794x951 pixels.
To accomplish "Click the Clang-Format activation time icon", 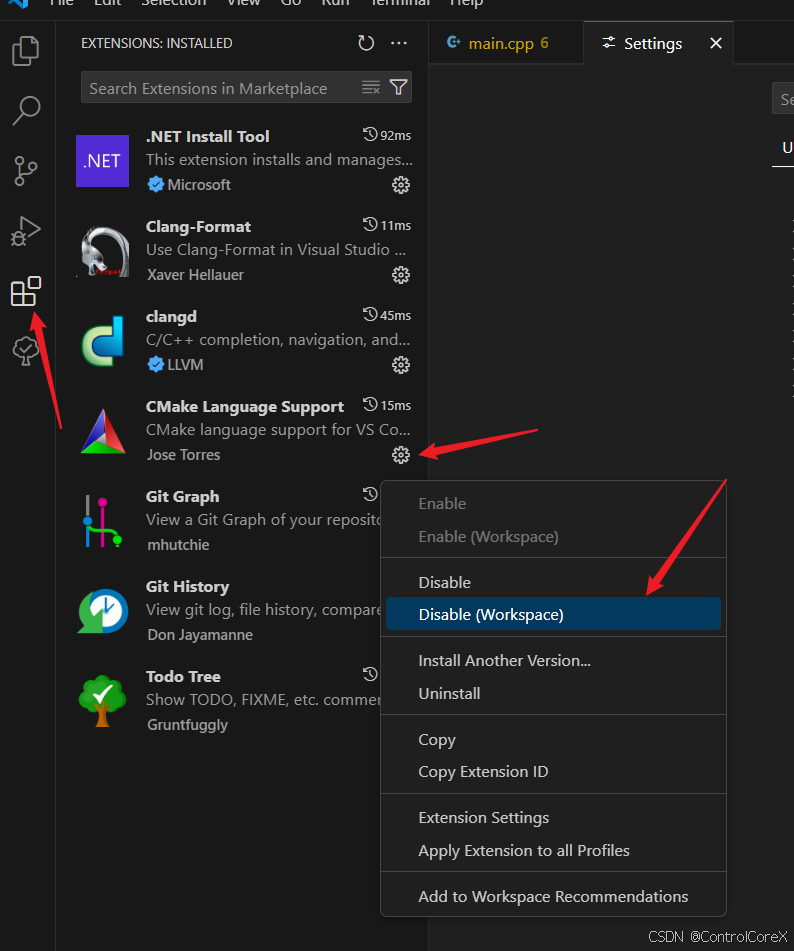I will pos(370,224).
